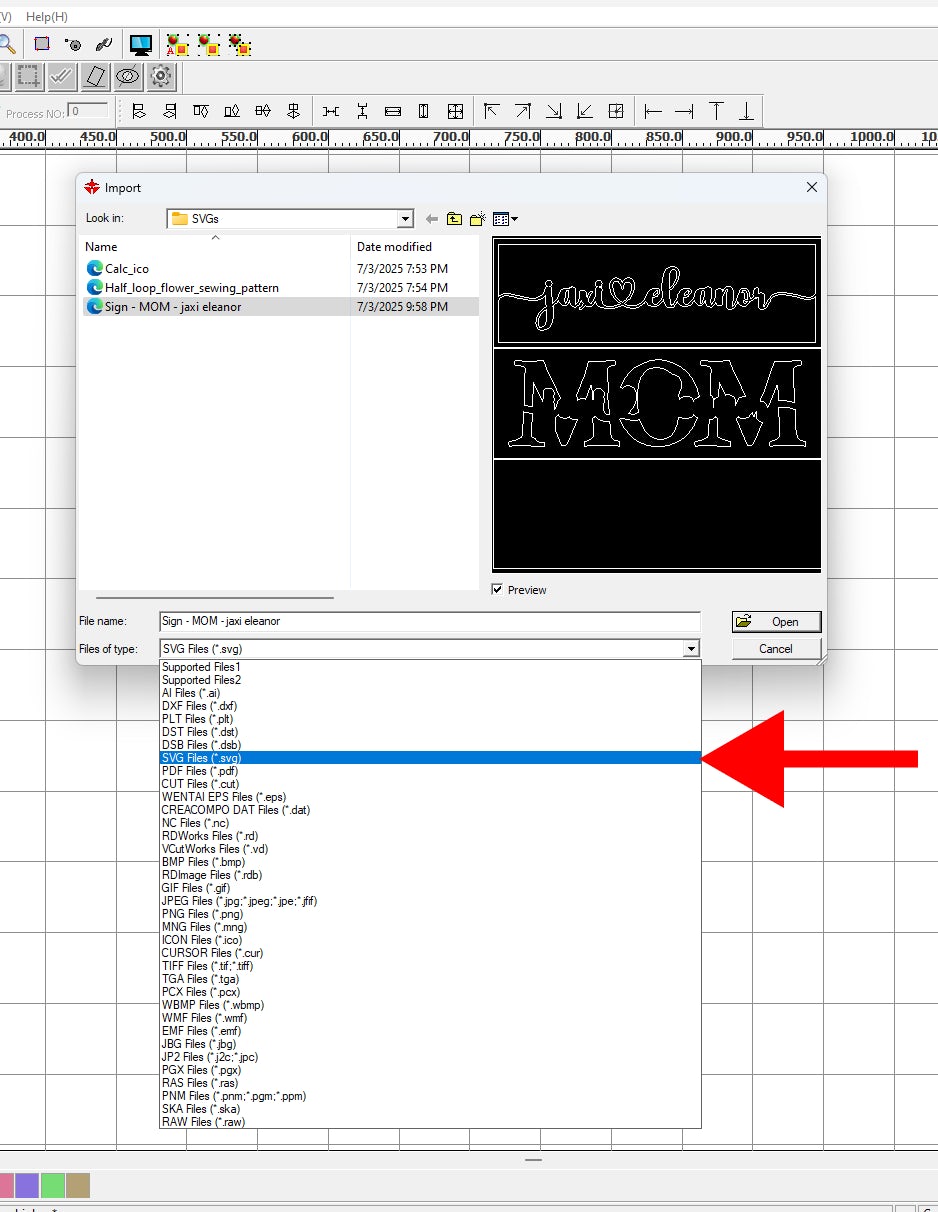Choose PNG Files (*.png) from the list
Screen dimensions: 938x1212
[x=430, y=914]
